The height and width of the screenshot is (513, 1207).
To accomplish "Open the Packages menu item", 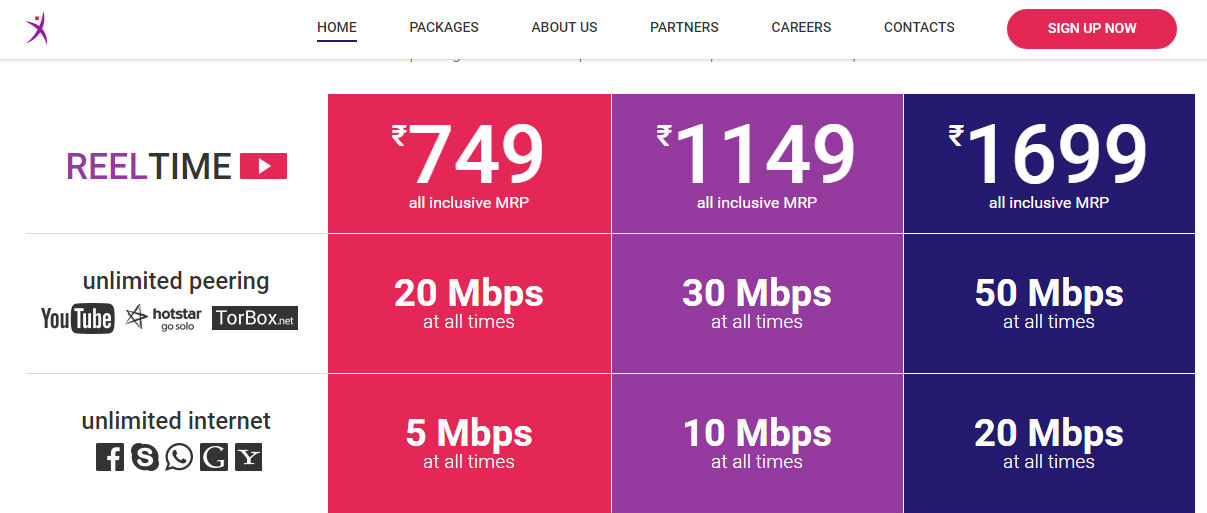I will pyautogui.click(x=444, y=27).
